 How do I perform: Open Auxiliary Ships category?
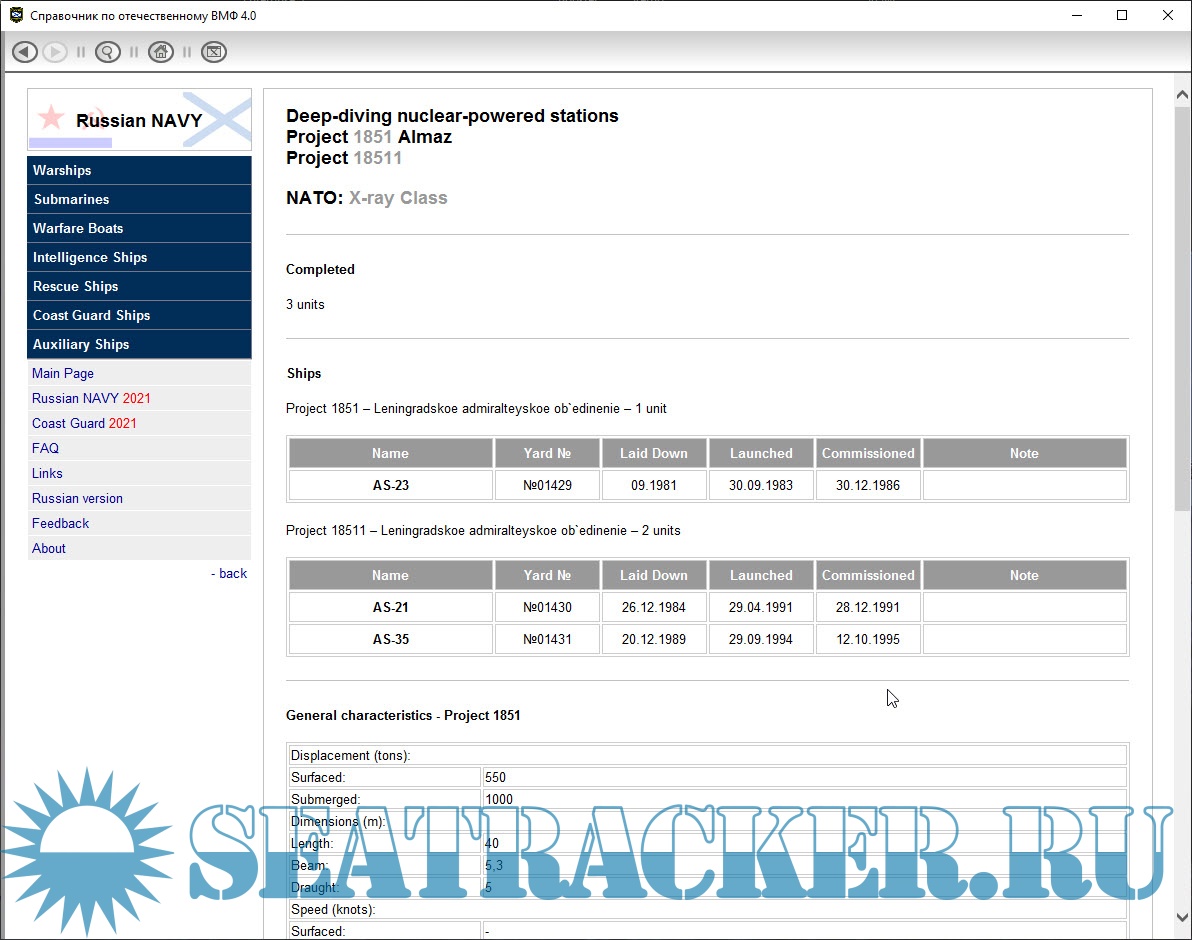(x=81, y=344)
